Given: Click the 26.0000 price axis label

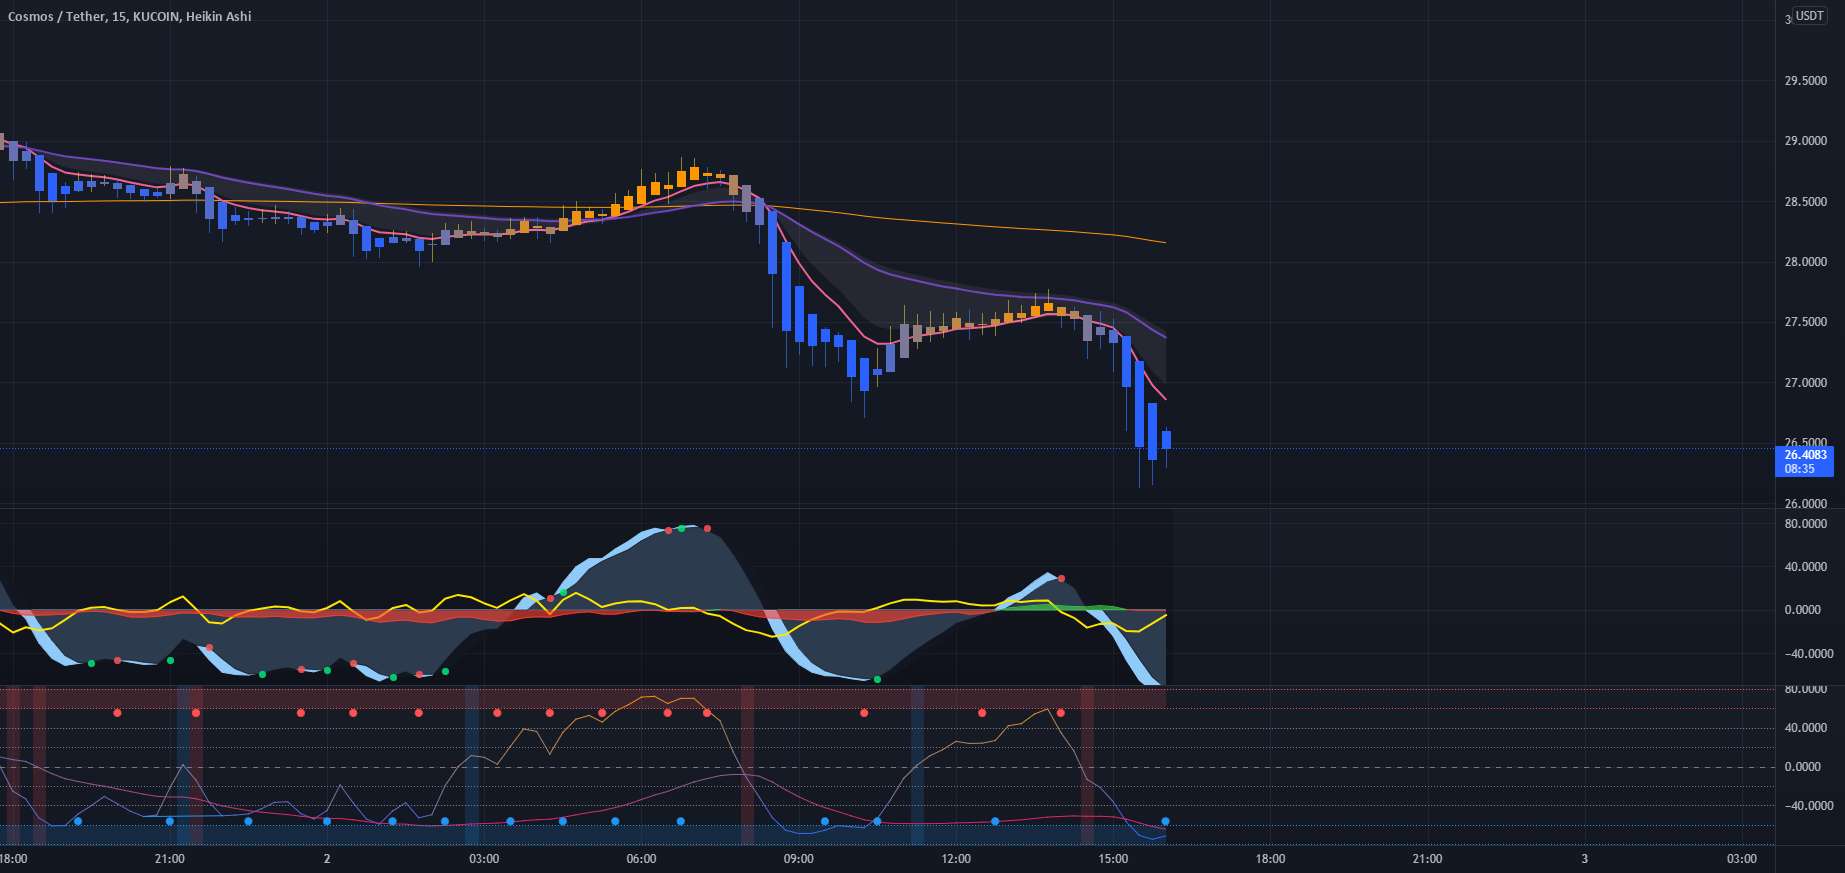Looking at the screenshot, I should 1805,504.
